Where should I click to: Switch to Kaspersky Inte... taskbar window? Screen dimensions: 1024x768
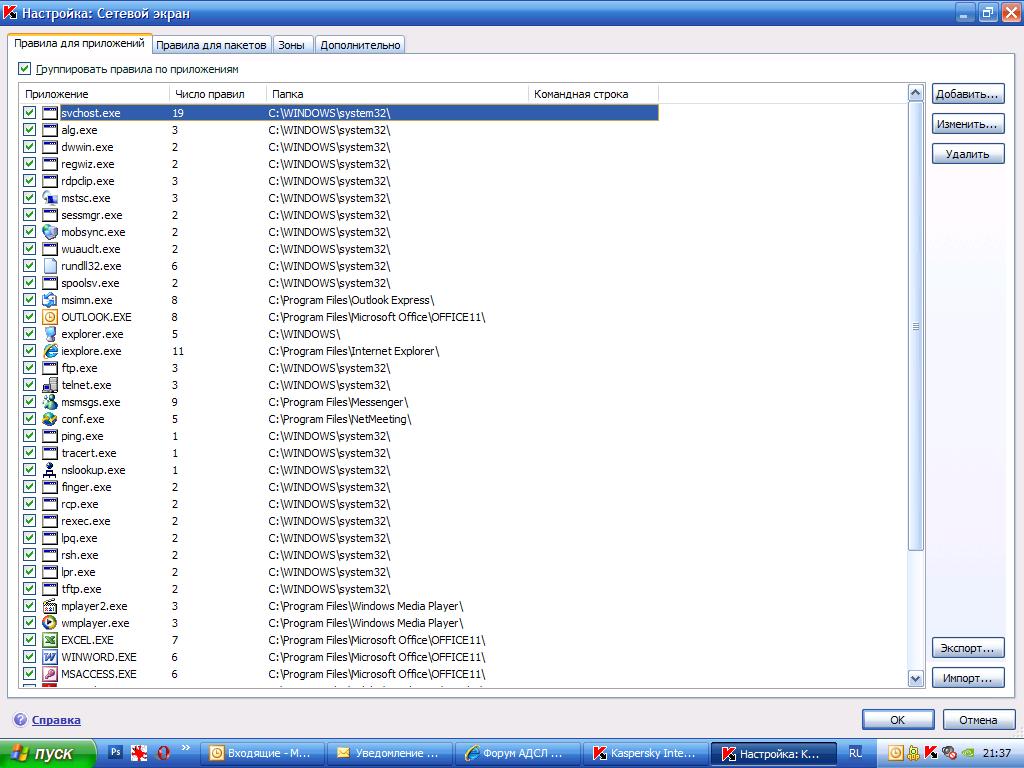pyautogui.click(x=646, y=753)
